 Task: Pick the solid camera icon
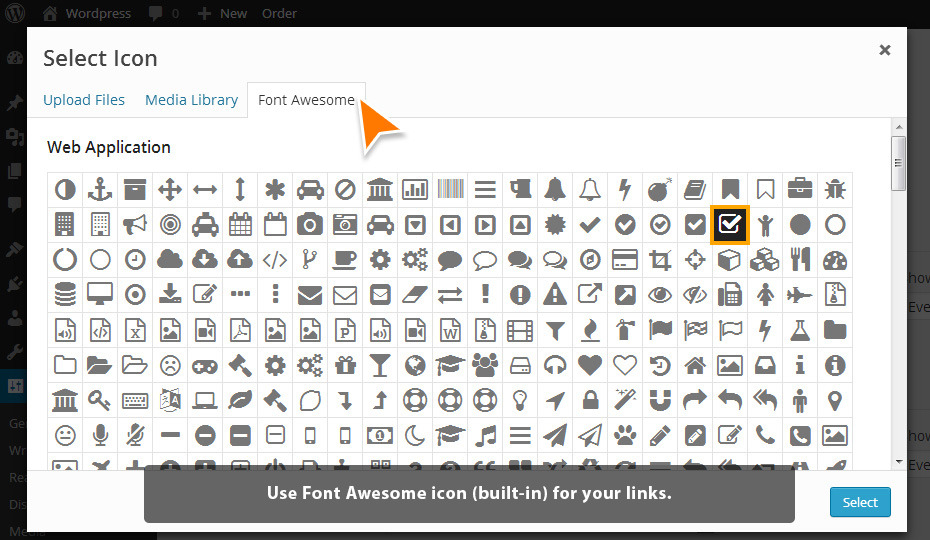[310, 225]
